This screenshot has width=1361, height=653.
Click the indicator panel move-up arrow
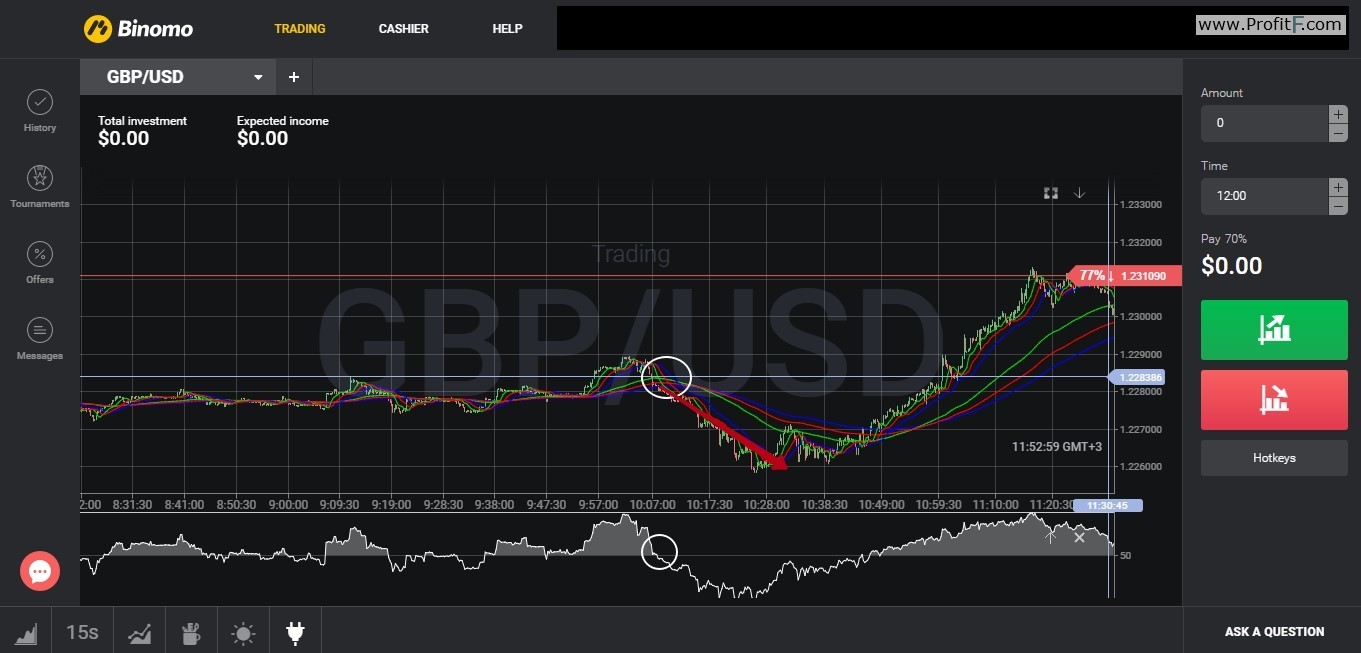tap(1050, 536)
